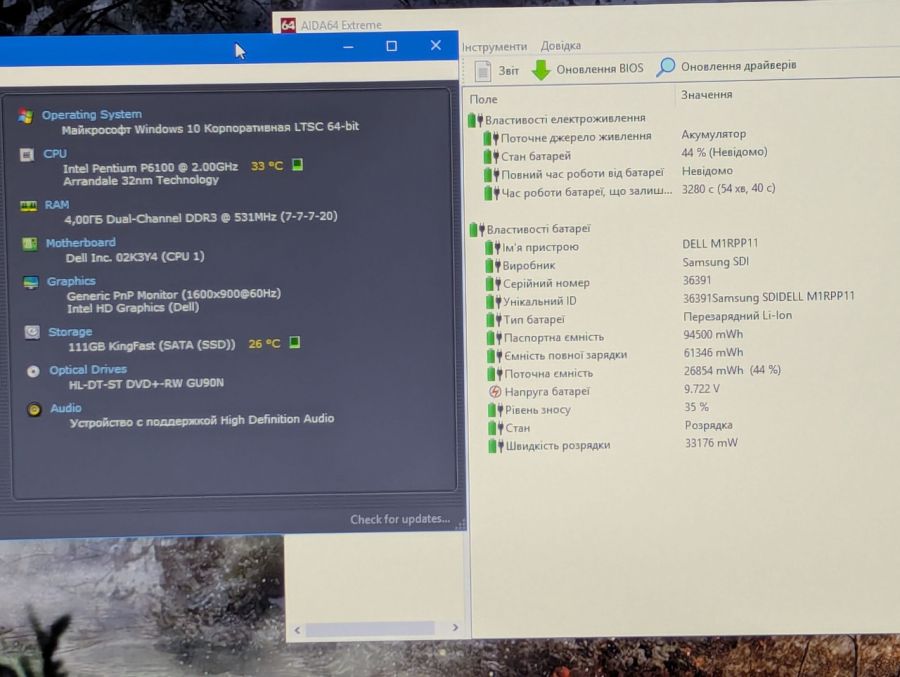Click the Optical Drives disc icon

33,371
